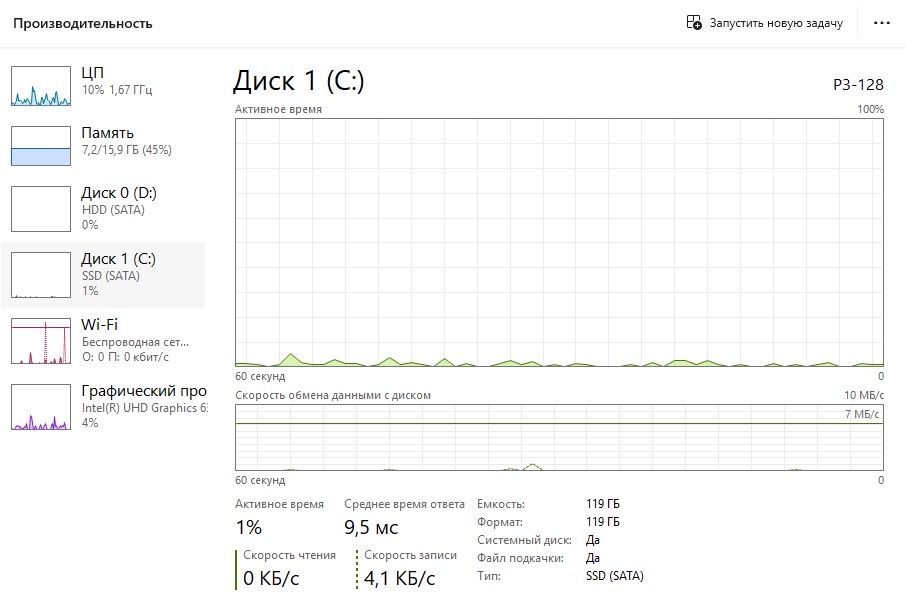Click the run new task icon
This screenshot has width=905, height=605.
click(694, 23)
